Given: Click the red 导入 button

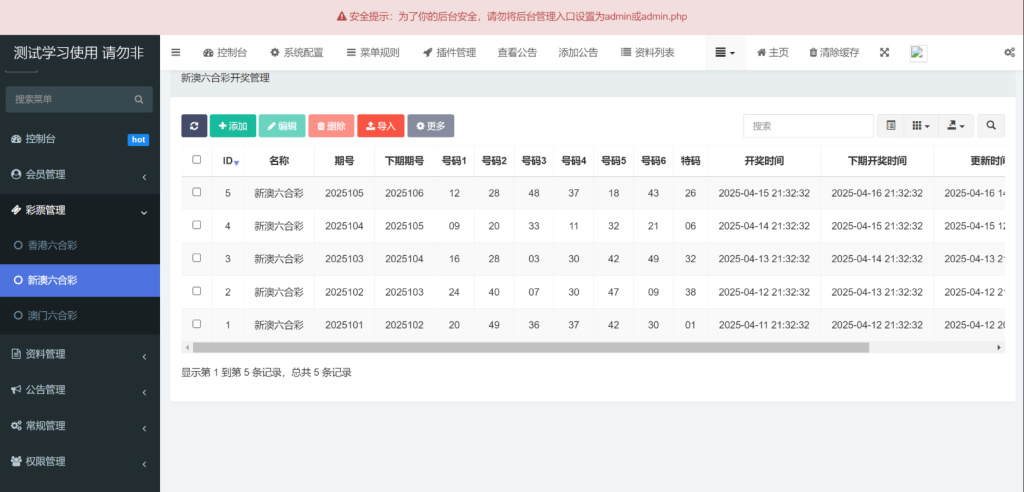Looking at the screenshot, I should 381,126.
